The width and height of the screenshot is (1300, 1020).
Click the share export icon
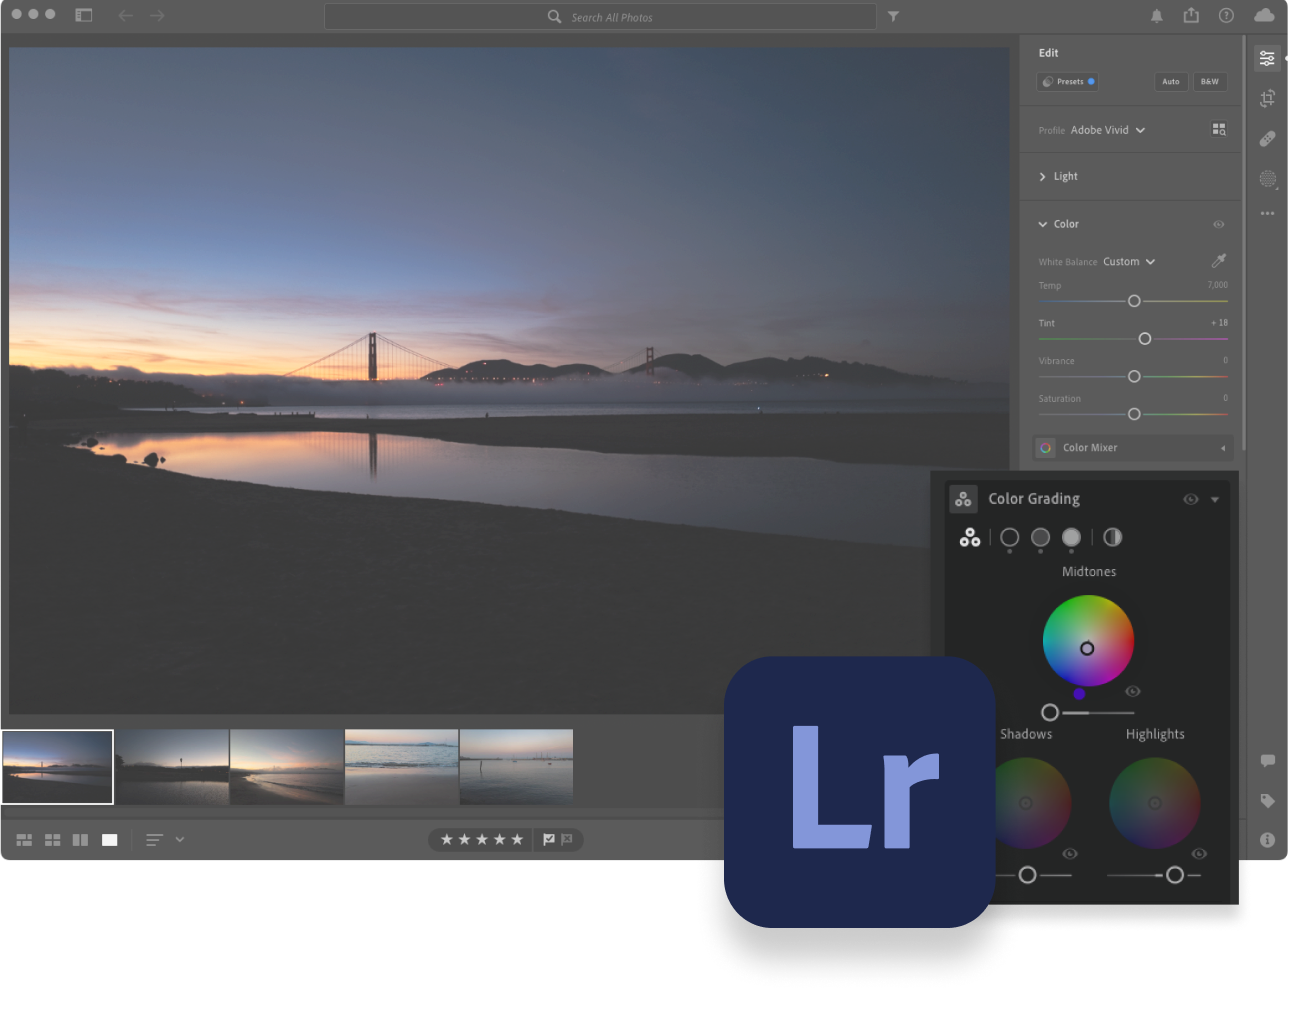[x=1191, y=15]
